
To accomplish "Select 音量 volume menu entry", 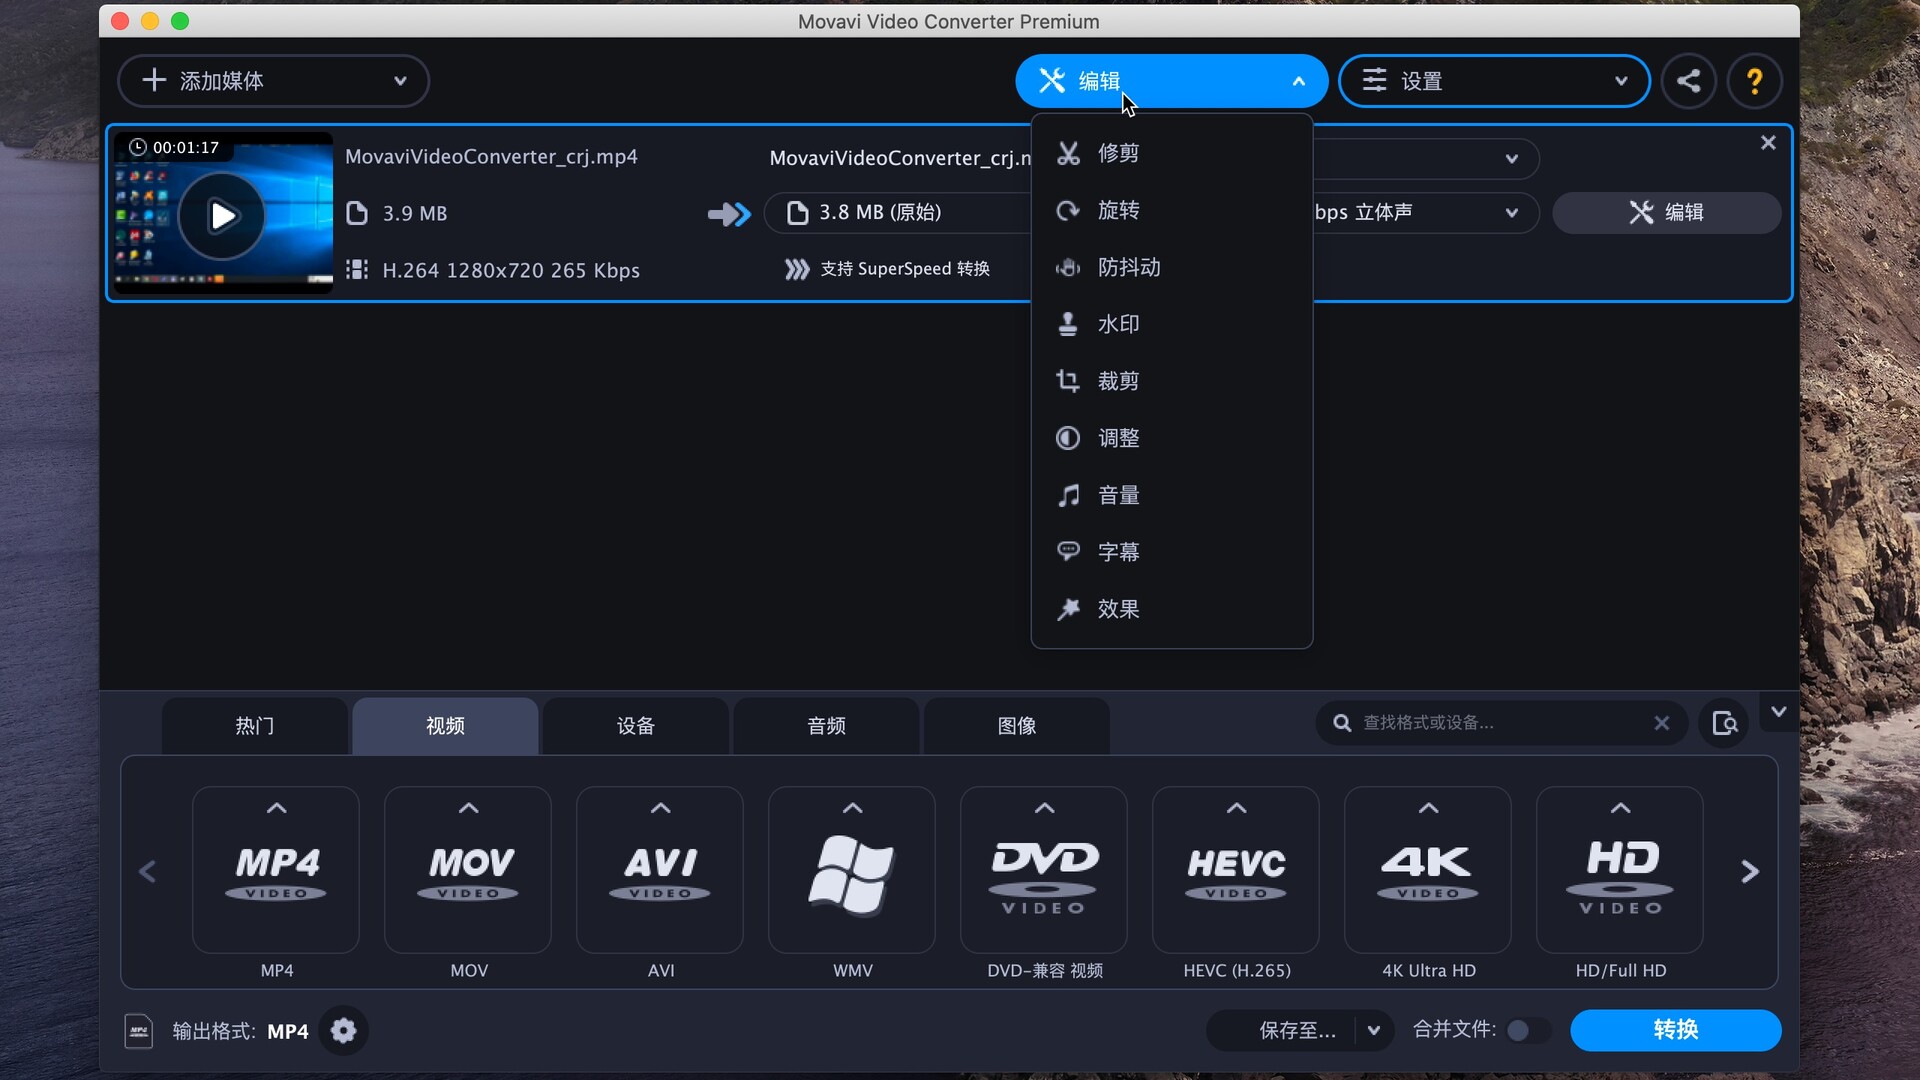I will point(1171,495).
